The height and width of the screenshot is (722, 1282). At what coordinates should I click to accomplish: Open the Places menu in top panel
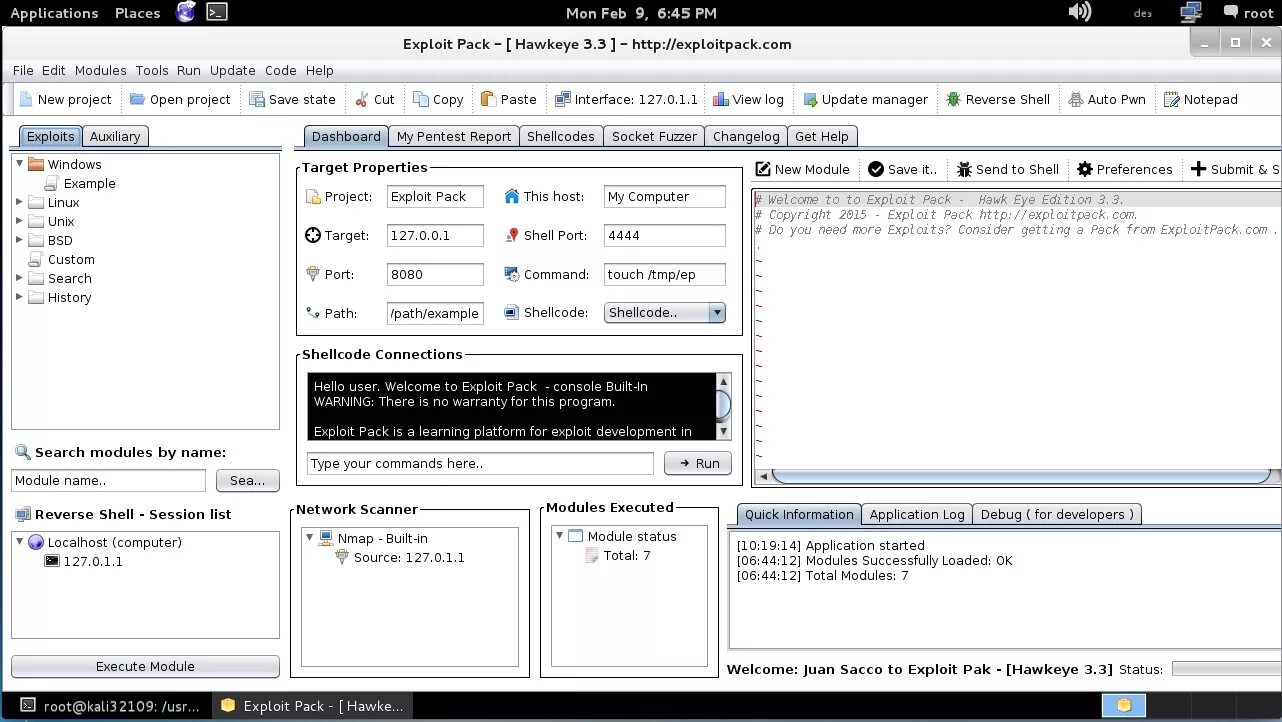pyautogui.click(x=138, y=13)
